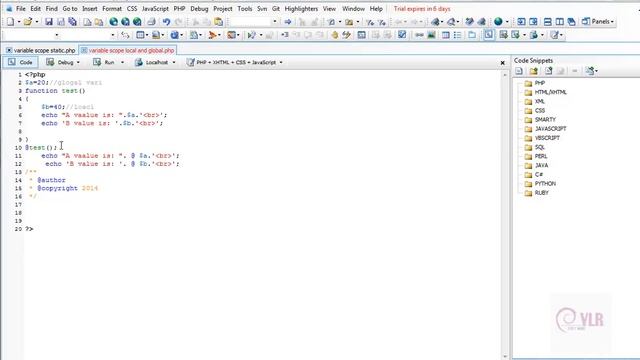Open the Highlighters menu
The height and width of the screenshot is (360, 640).
click(x=301, y=9)
